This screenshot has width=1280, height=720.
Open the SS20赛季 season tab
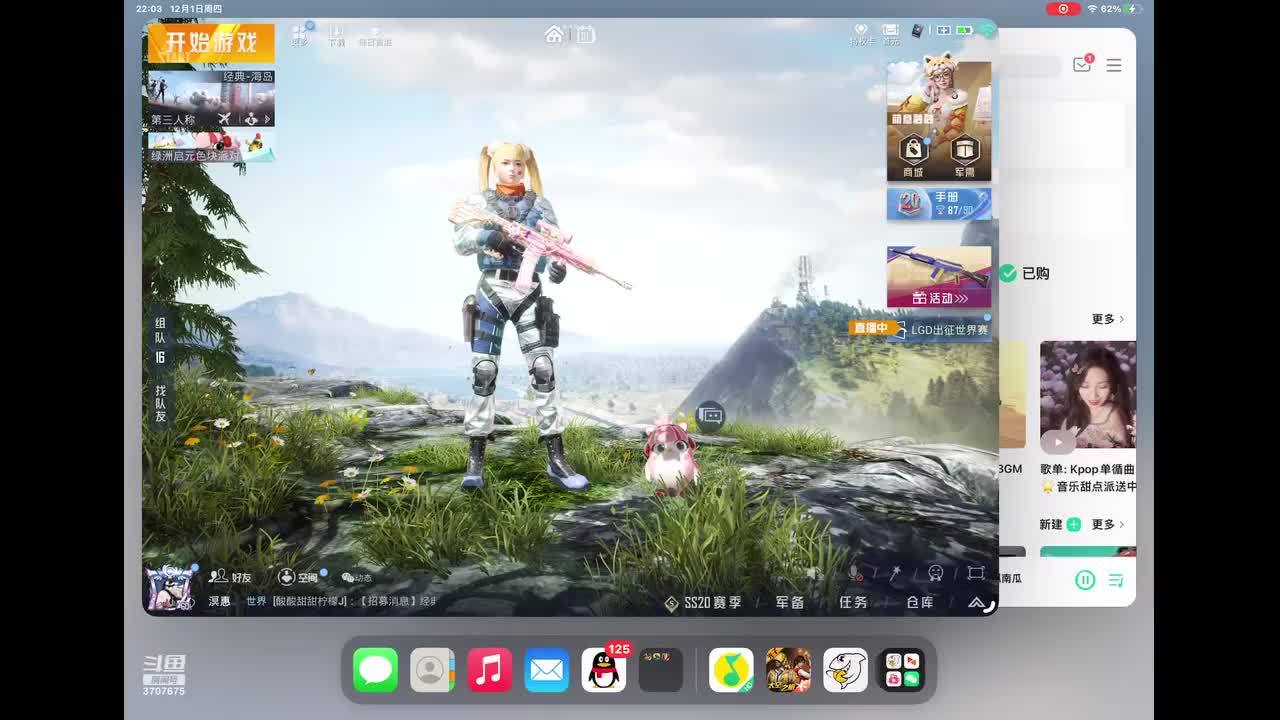[704, 603]
